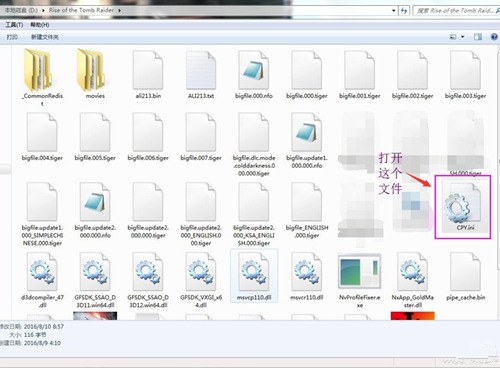Select the ALI213.txt text file
Image resolution: width=500 pixels, height=368 pixels.
[201, 75]
